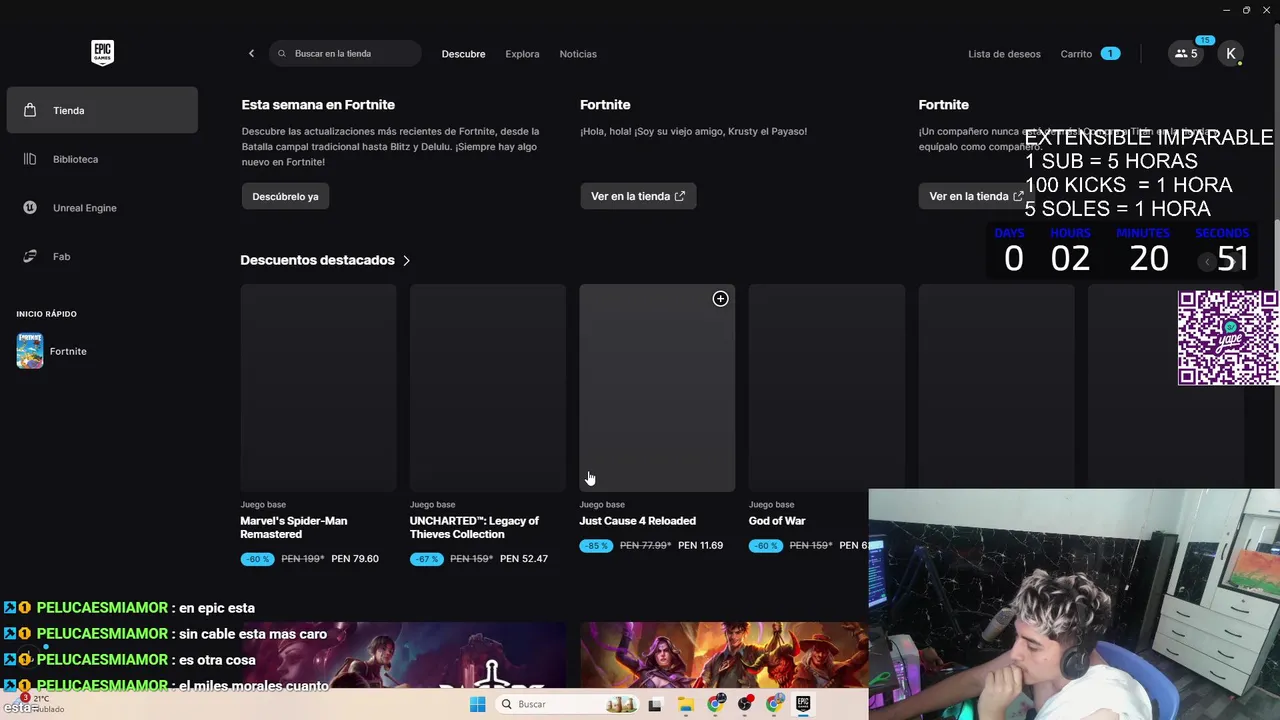Open the first Chrome taskbar icon

[x=715, y=704]
